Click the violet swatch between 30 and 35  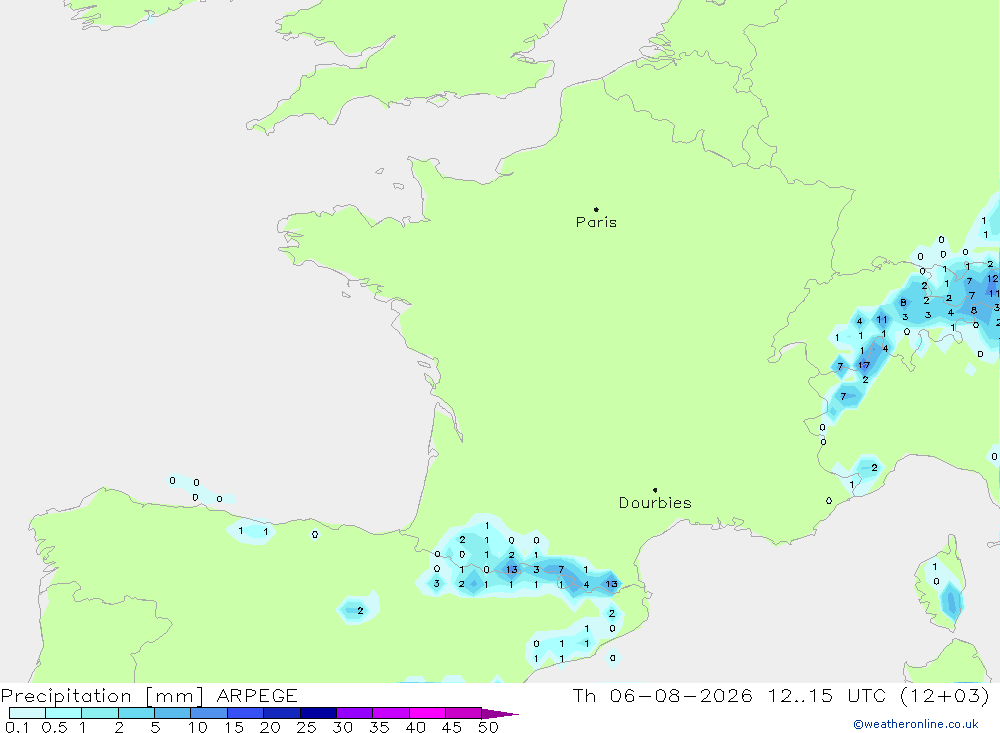click(355, 713)
